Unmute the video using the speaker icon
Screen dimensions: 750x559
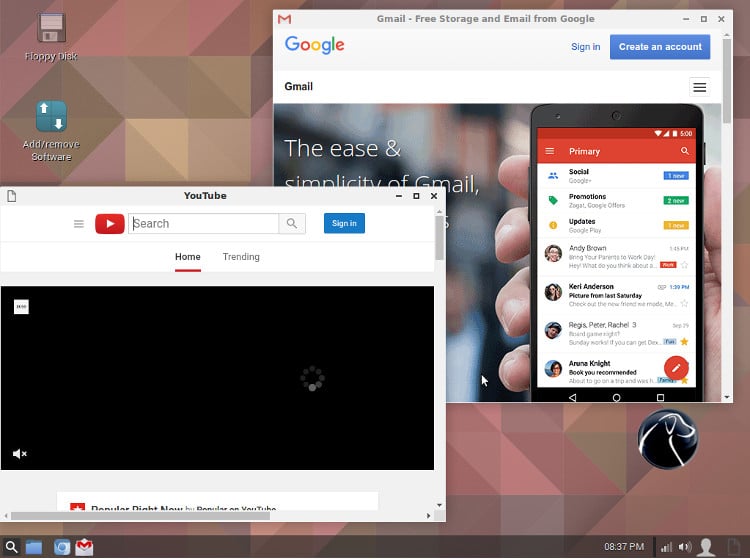[x=19, y=453]
